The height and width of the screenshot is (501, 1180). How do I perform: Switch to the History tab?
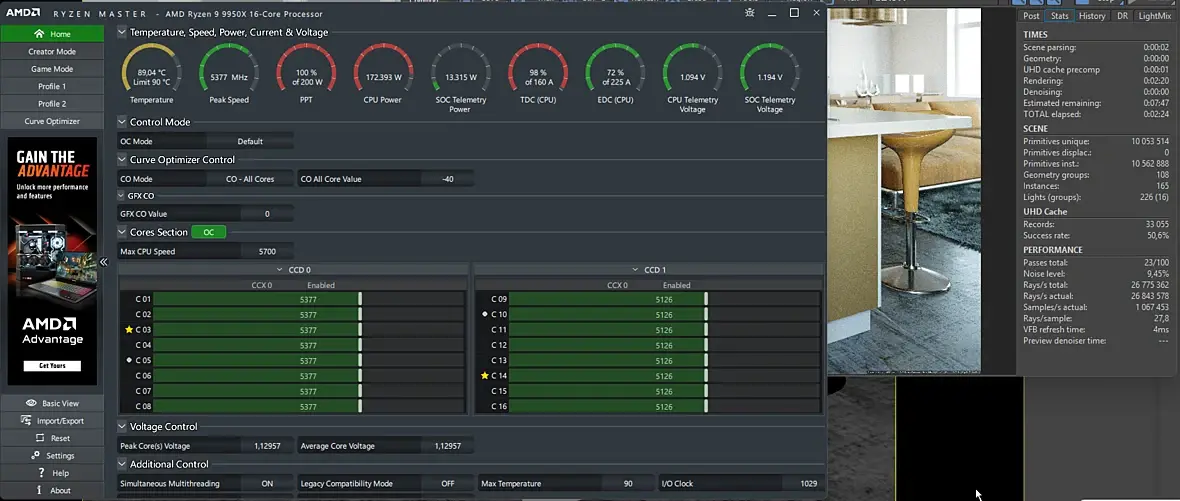point(1092,16)
